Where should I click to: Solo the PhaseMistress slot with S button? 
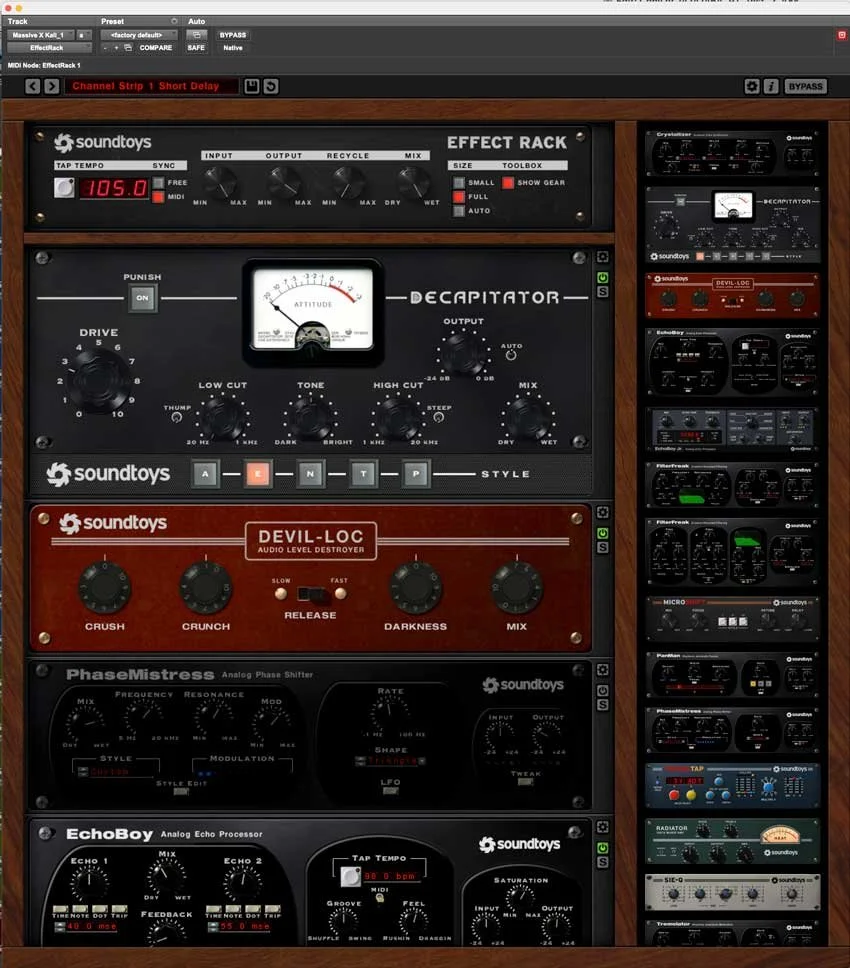(602, 705)
